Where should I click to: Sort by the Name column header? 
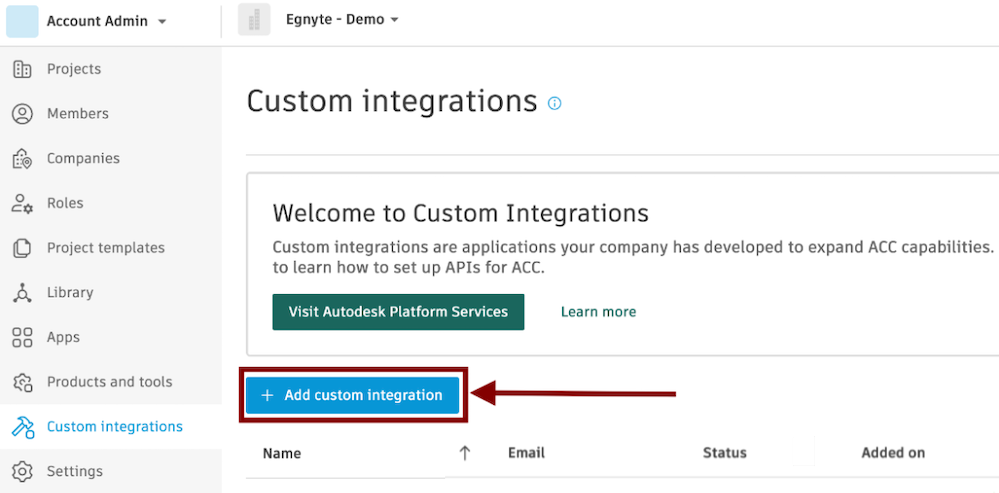tap(282, 454)
